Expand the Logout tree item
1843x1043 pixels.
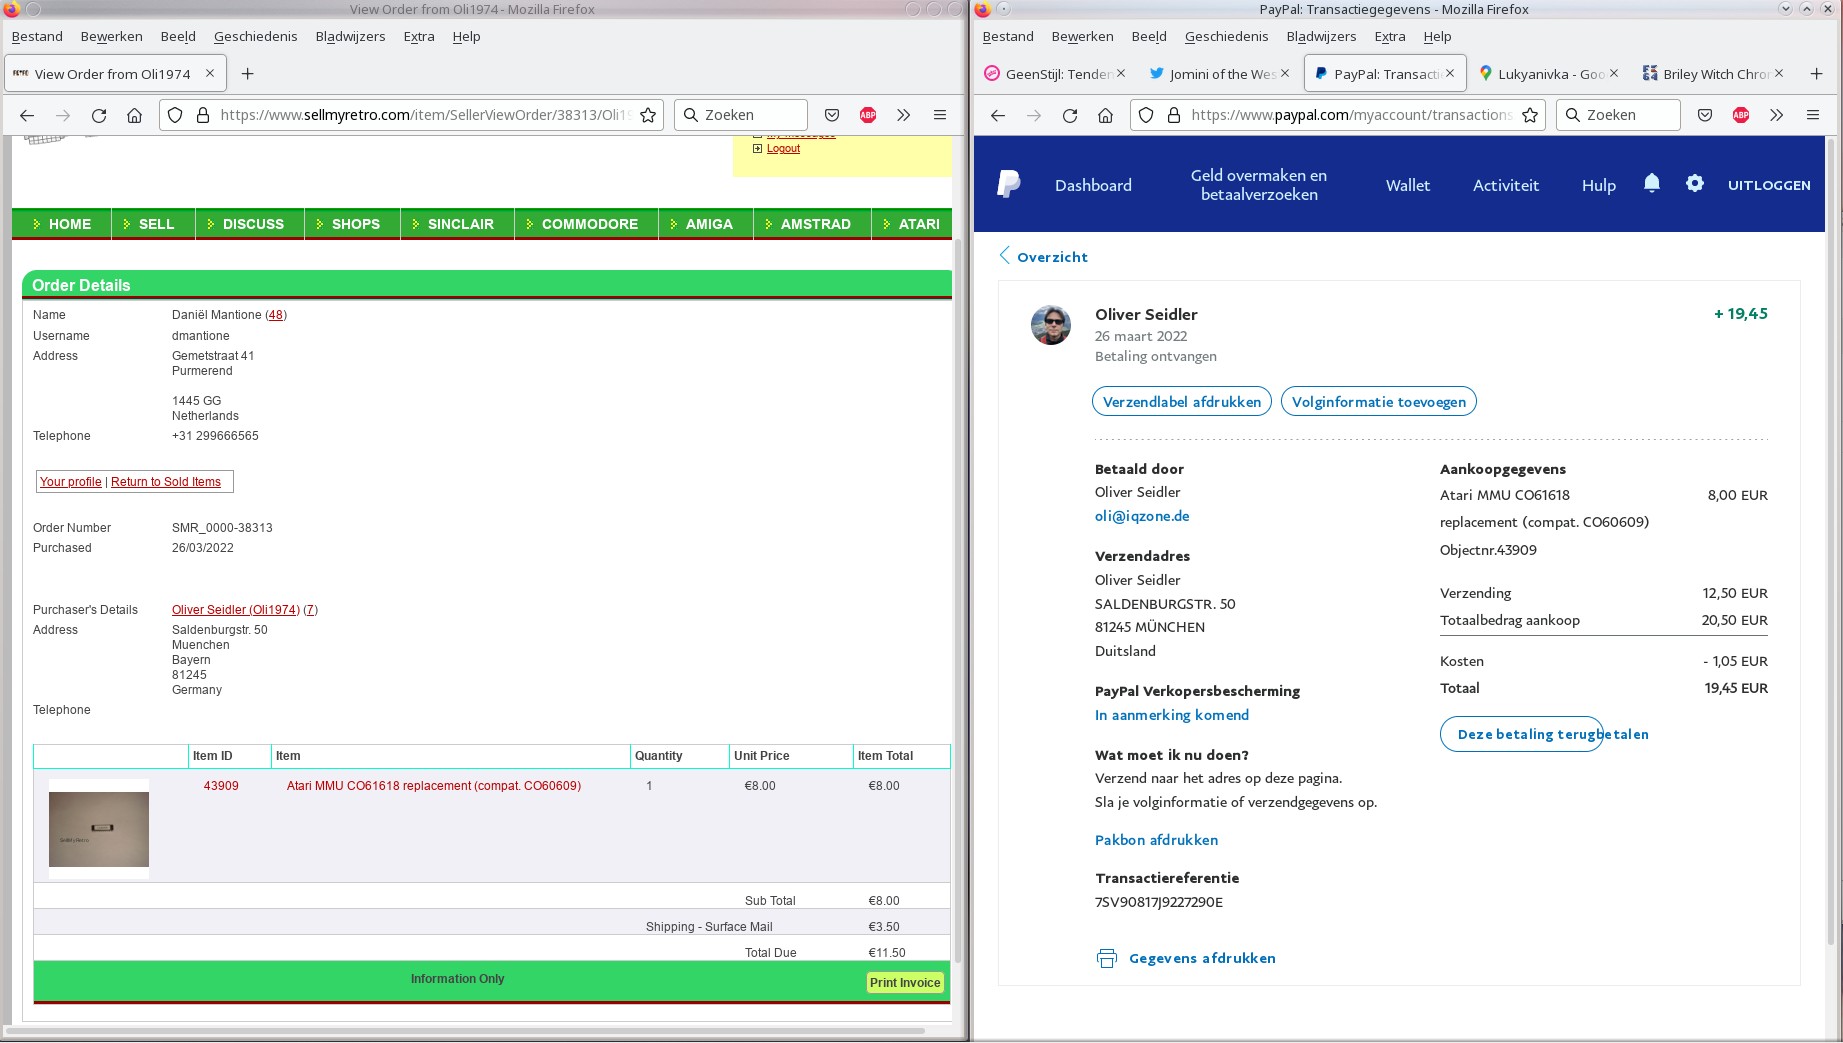[757, 149]
